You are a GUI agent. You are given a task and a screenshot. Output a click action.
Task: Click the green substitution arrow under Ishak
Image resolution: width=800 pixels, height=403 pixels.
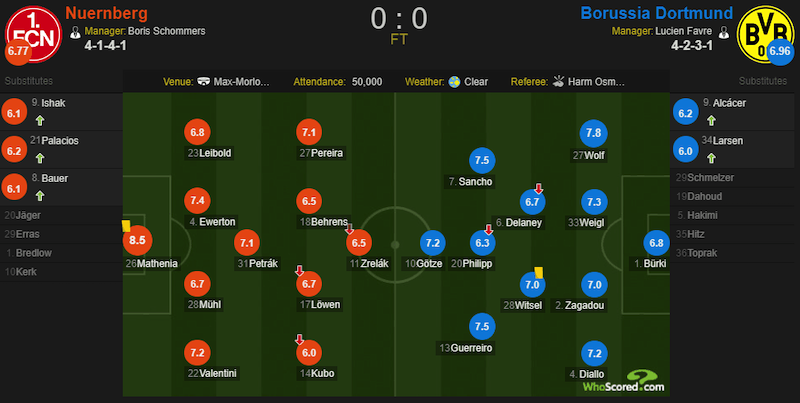pos(40,121)
